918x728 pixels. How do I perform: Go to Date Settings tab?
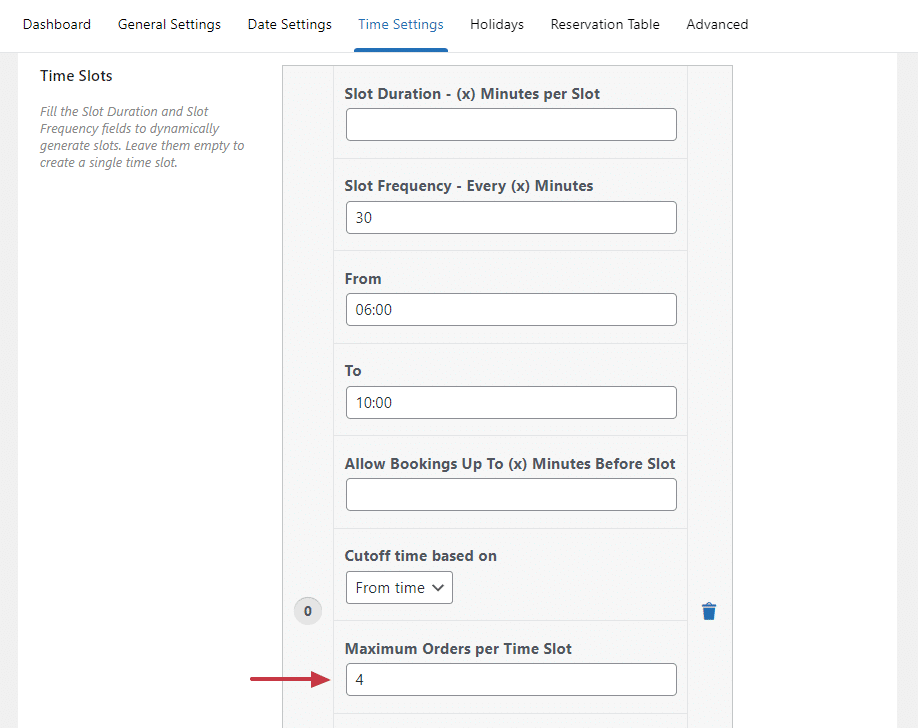click(290, 24)
